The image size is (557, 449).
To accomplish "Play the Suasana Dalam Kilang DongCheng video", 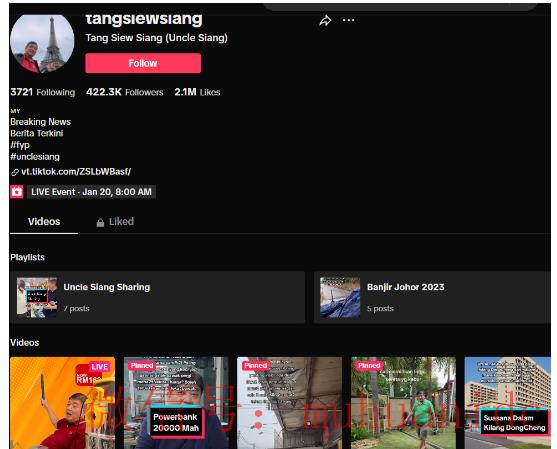I will 508,403.
